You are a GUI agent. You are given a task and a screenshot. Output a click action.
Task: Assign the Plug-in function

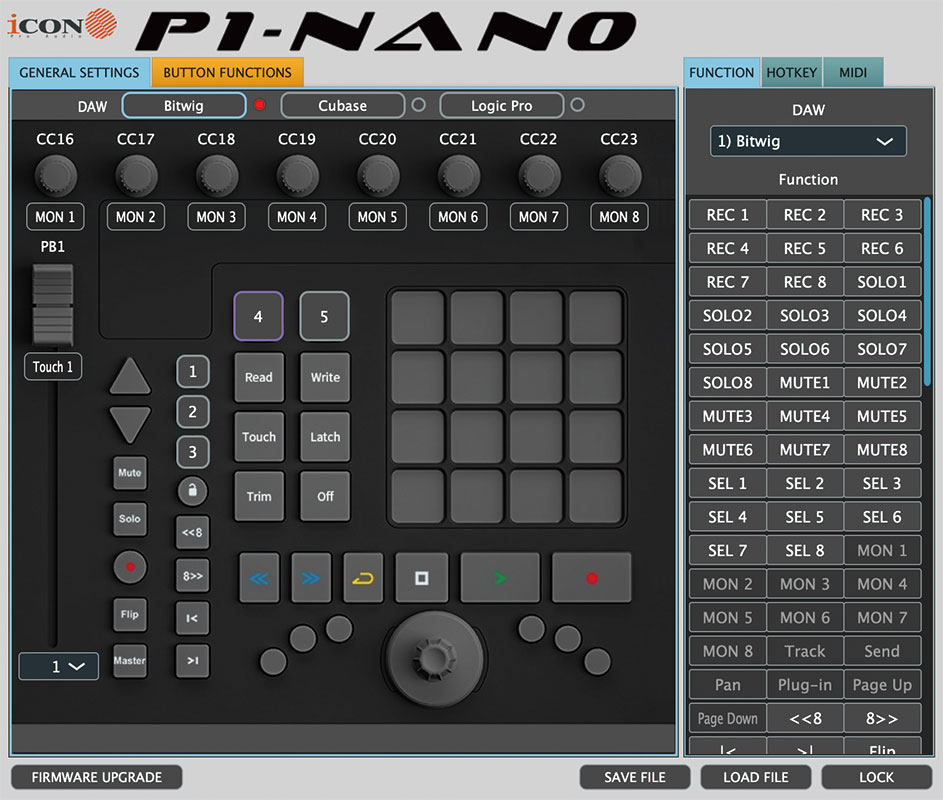pyautogui.click(x=805, y=685)
